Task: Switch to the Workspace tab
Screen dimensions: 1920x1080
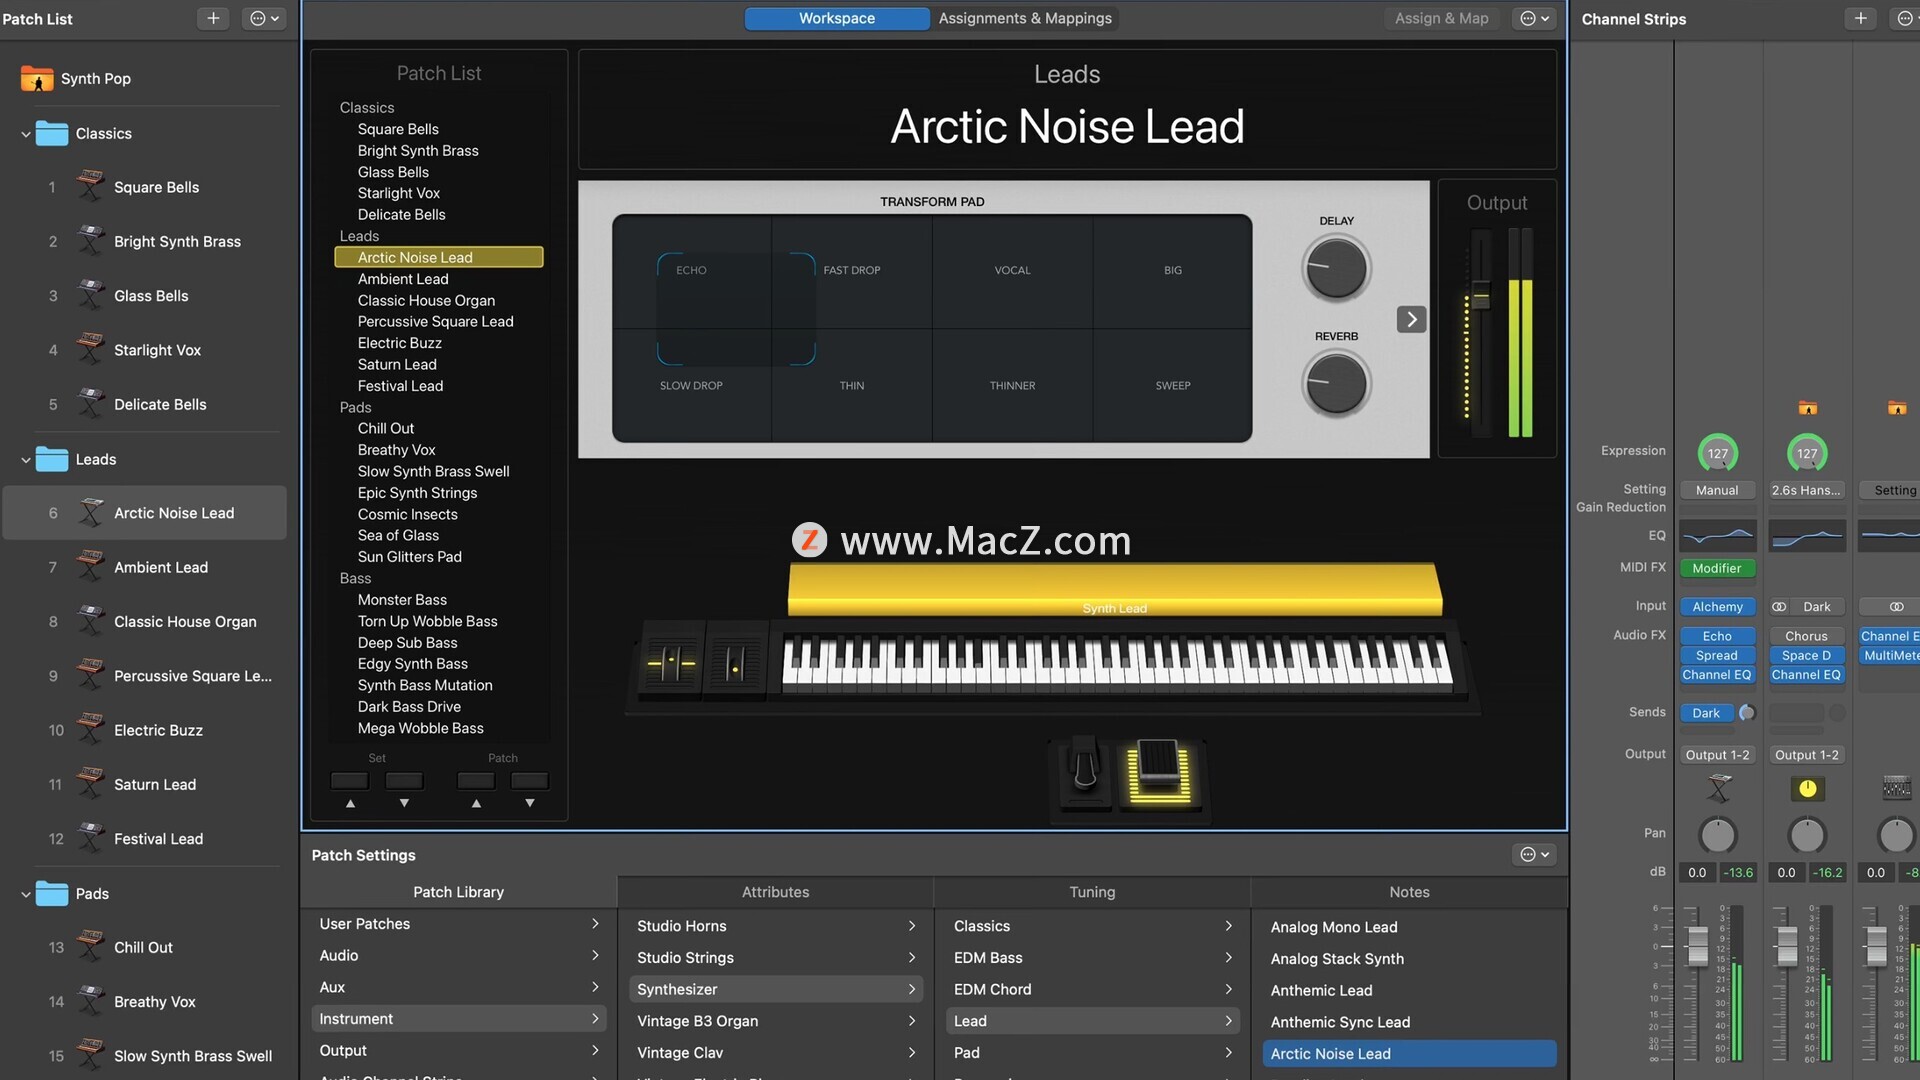Action: (836, 18)
